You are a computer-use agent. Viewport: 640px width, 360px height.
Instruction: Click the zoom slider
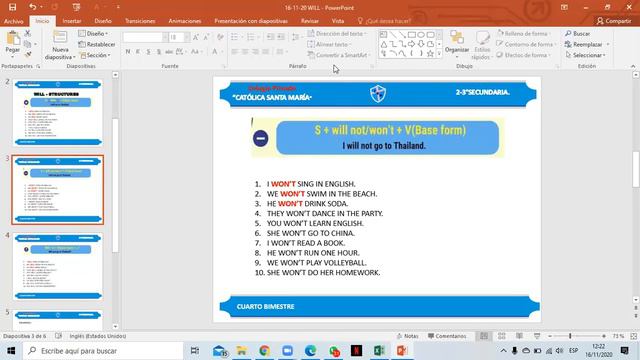pyautogui.click(x=577, y=336)
